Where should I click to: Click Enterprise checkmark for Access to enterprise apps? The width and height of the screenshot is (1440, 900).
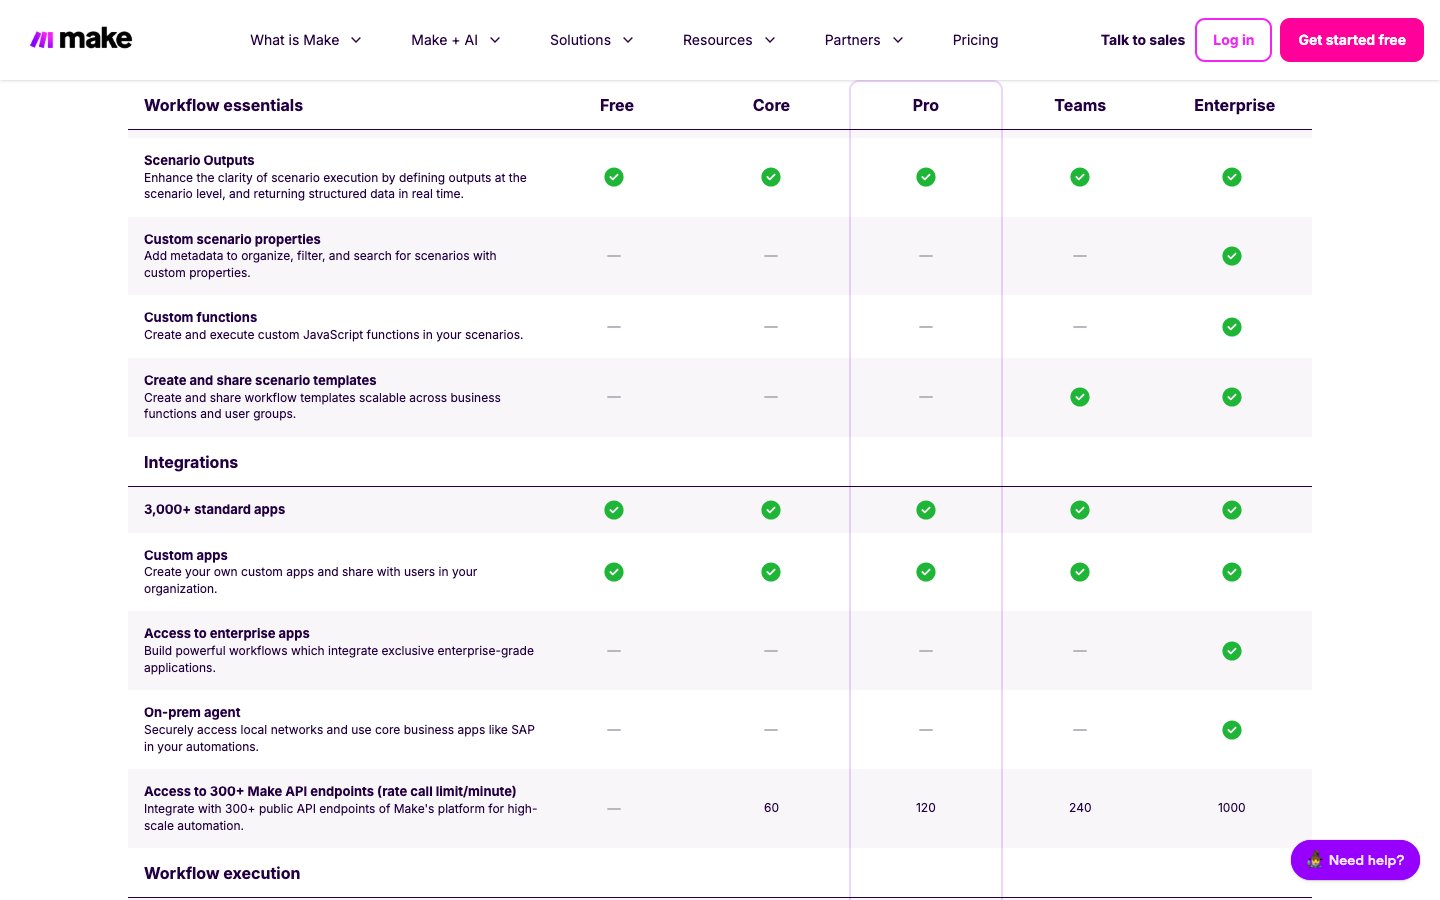tap(1232, 651)
